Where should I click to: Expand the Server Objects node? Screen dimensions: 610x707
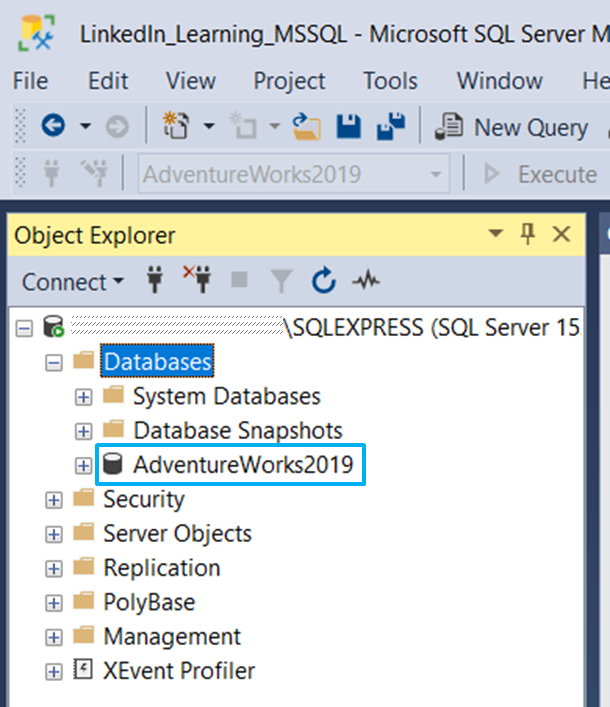pyautogui.click(x=54, y=535)
